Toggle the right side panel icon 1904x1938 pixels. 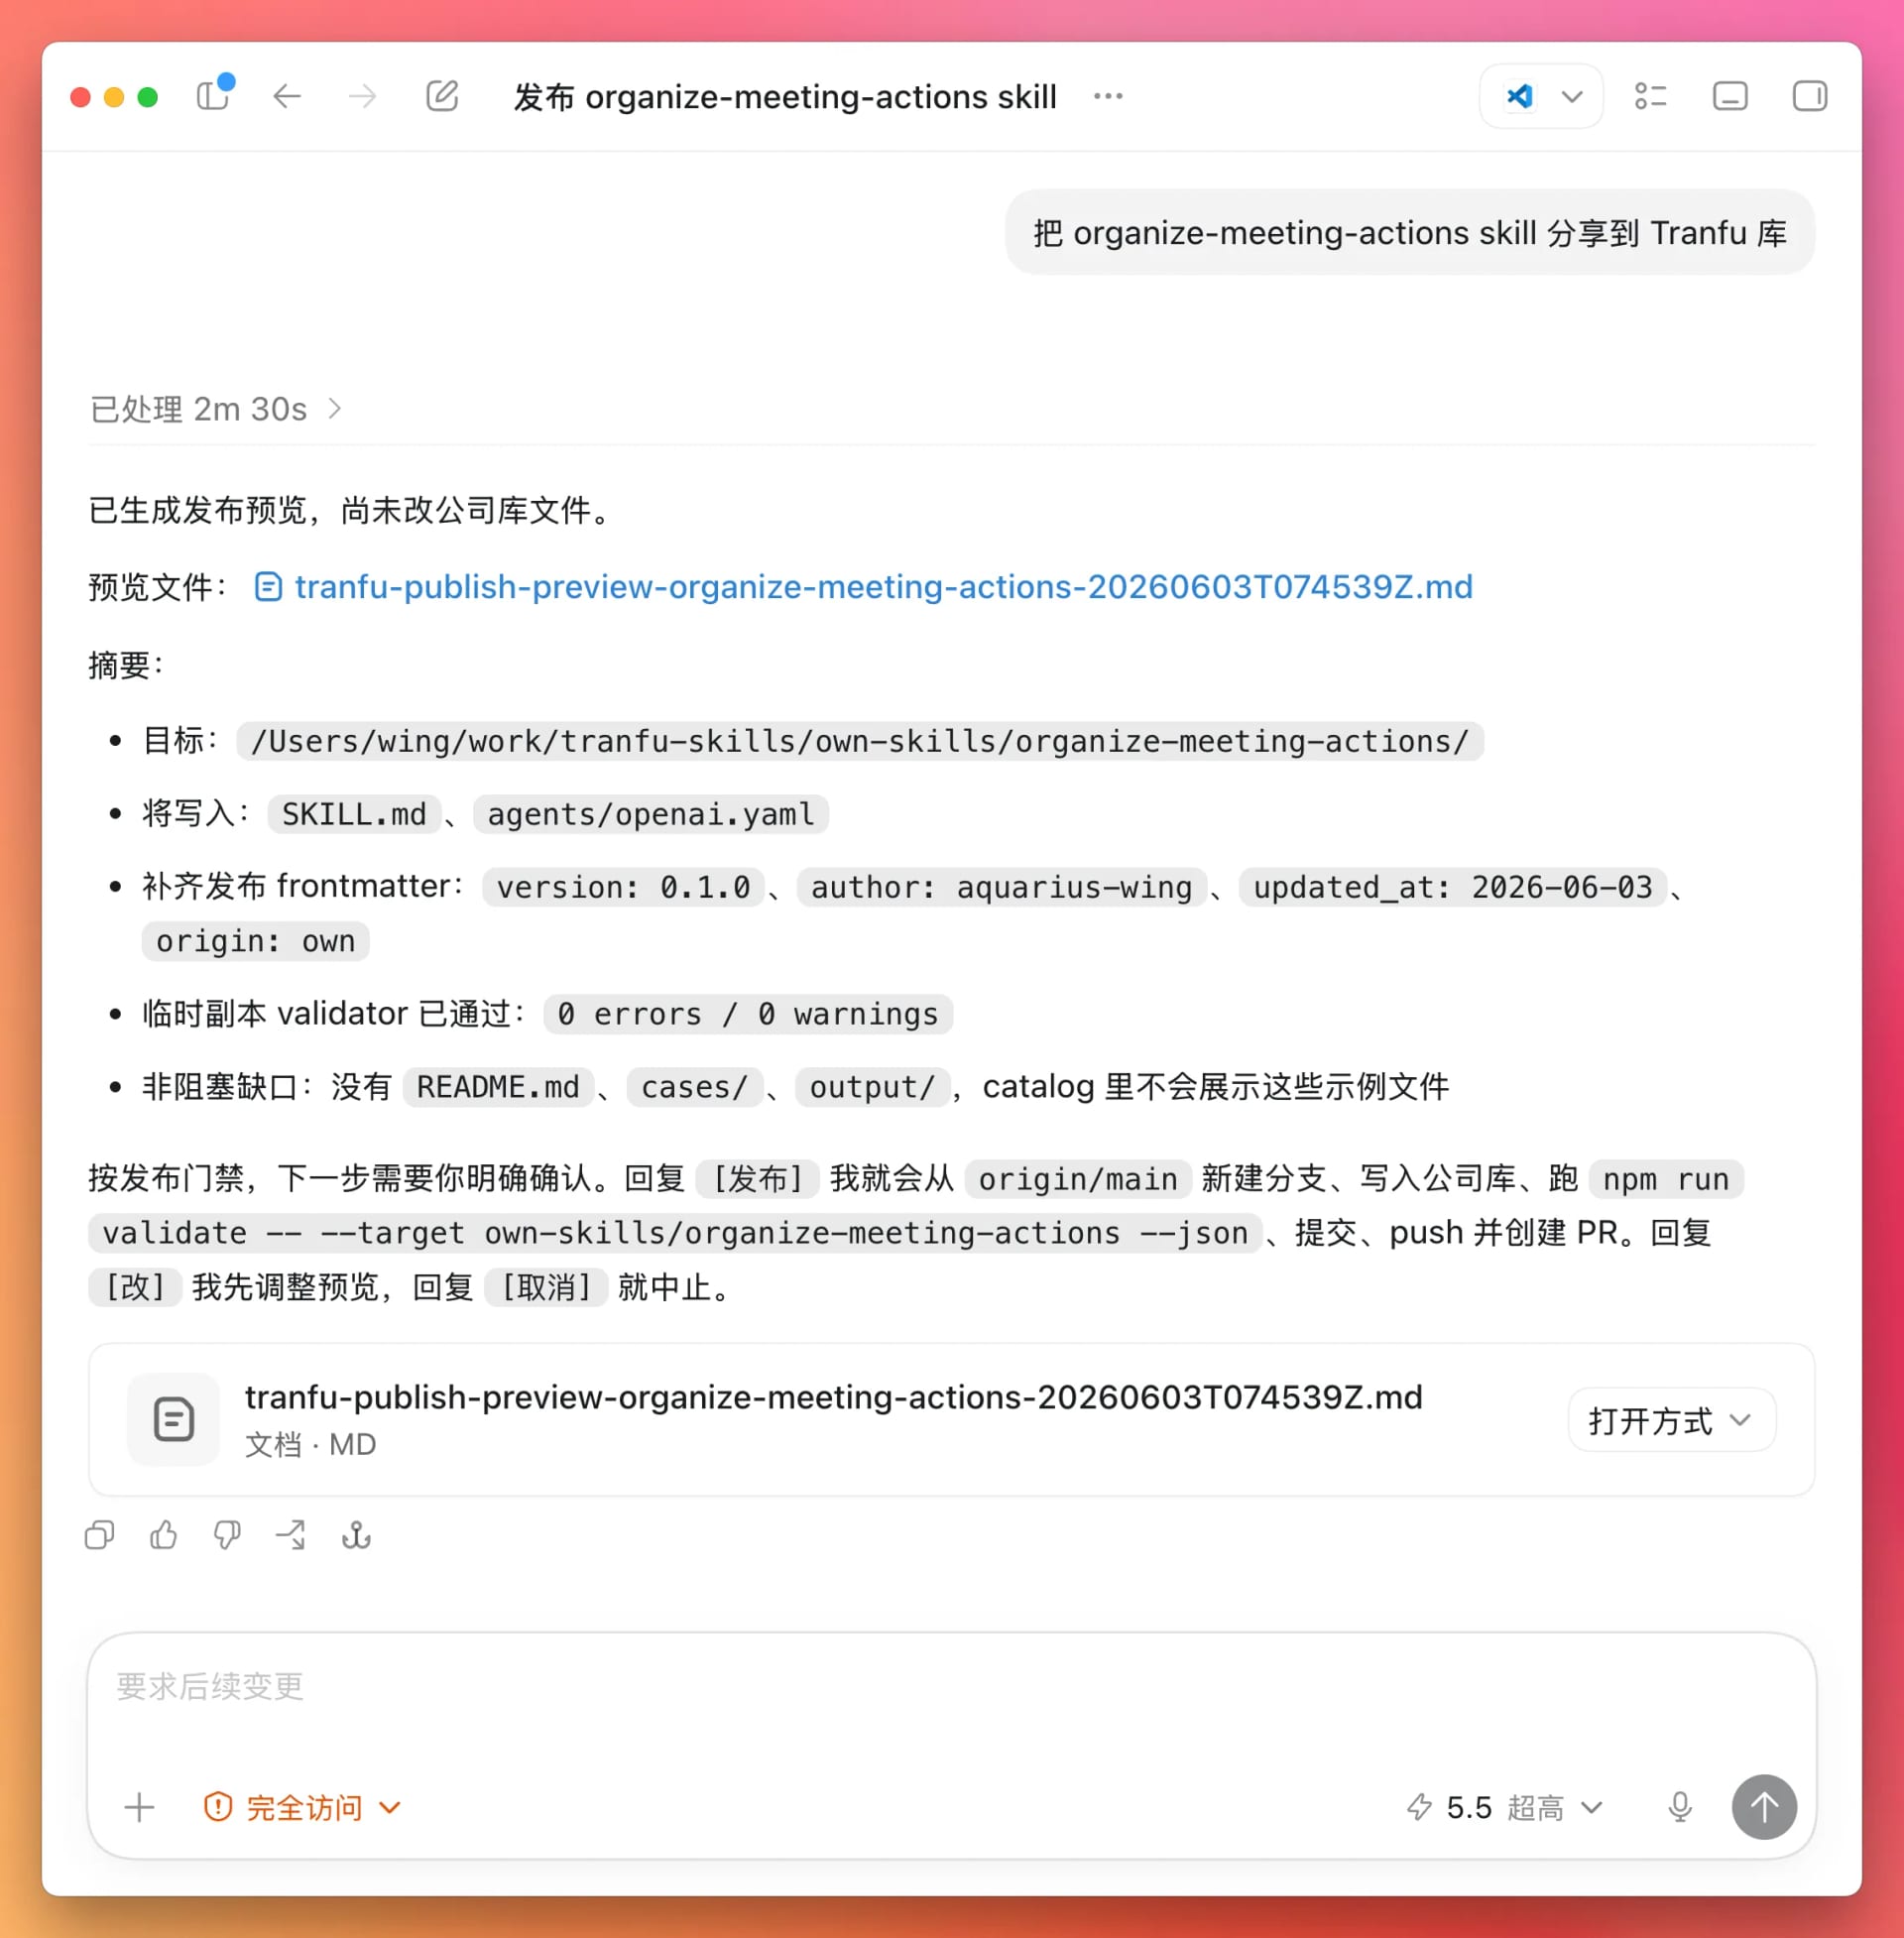pyautogui.click(x=1809, y=96)
